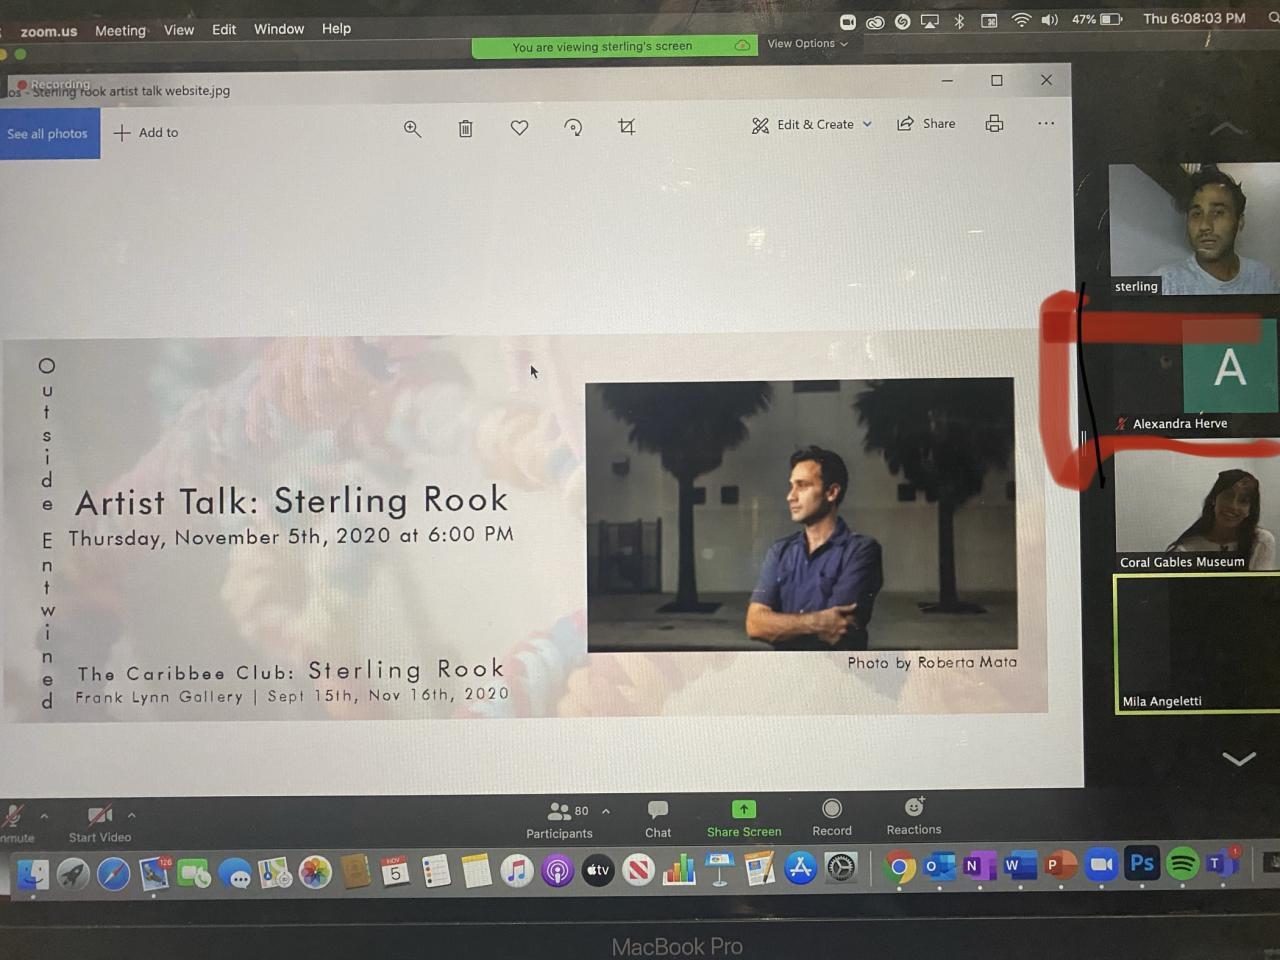This screenshot has width=1280, height=960.
Task: Click Add to in the Photos toolbar
Action: coord(146,132)
